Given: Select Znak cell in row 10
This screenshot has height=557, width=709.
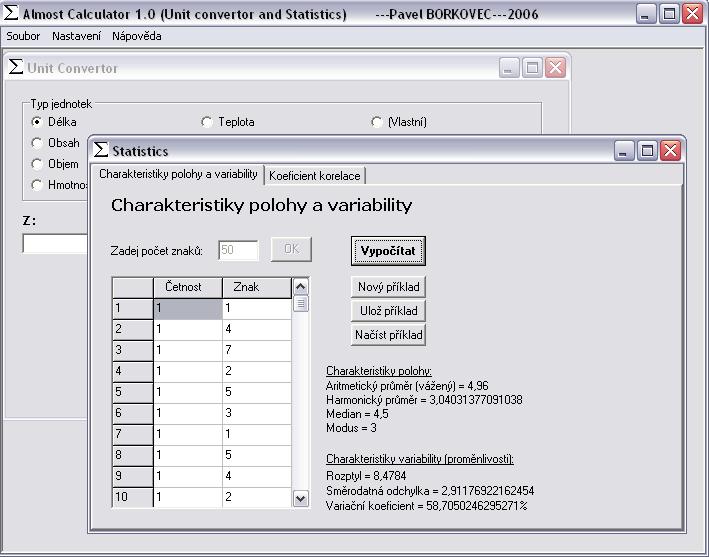Looking at the screenshot, I should click(x=257, y=497).
